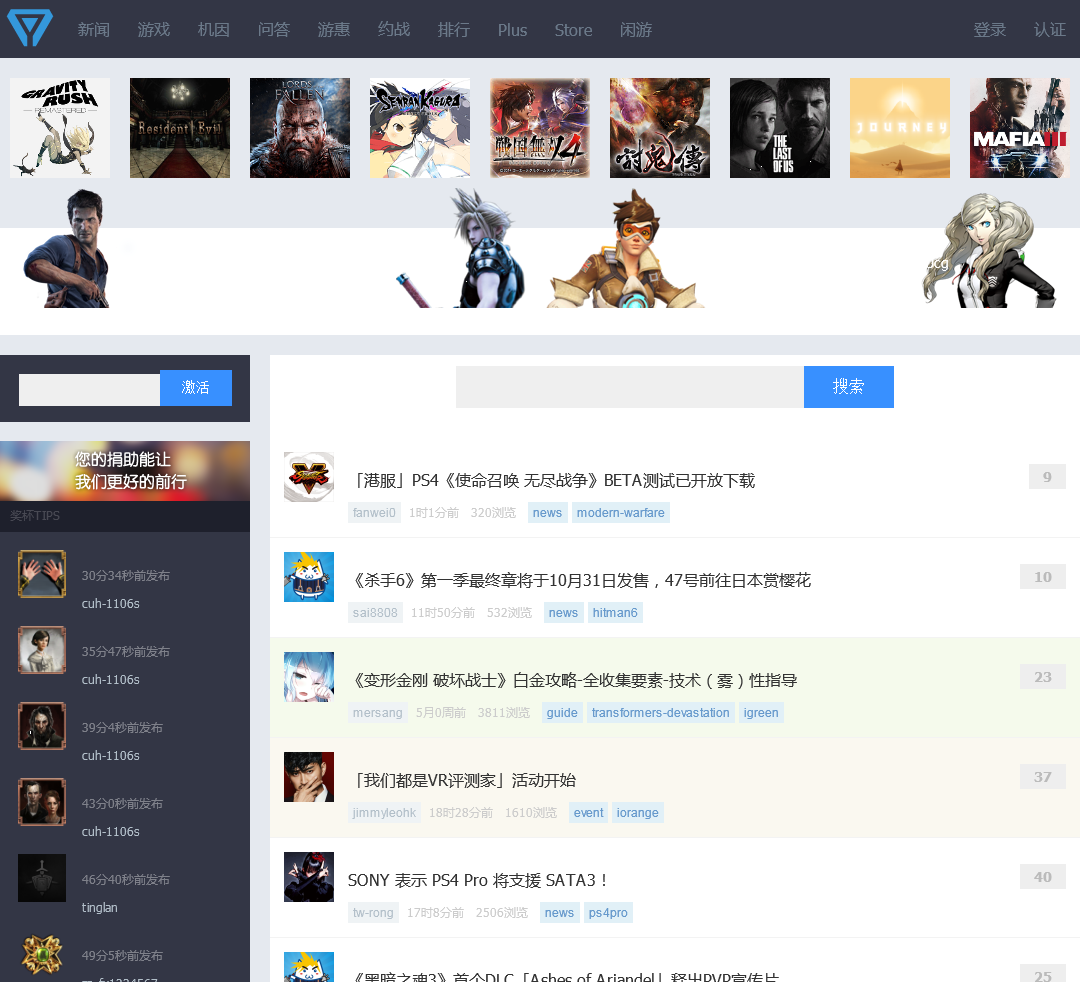Click the 激活 activate button

pos(196,388)
